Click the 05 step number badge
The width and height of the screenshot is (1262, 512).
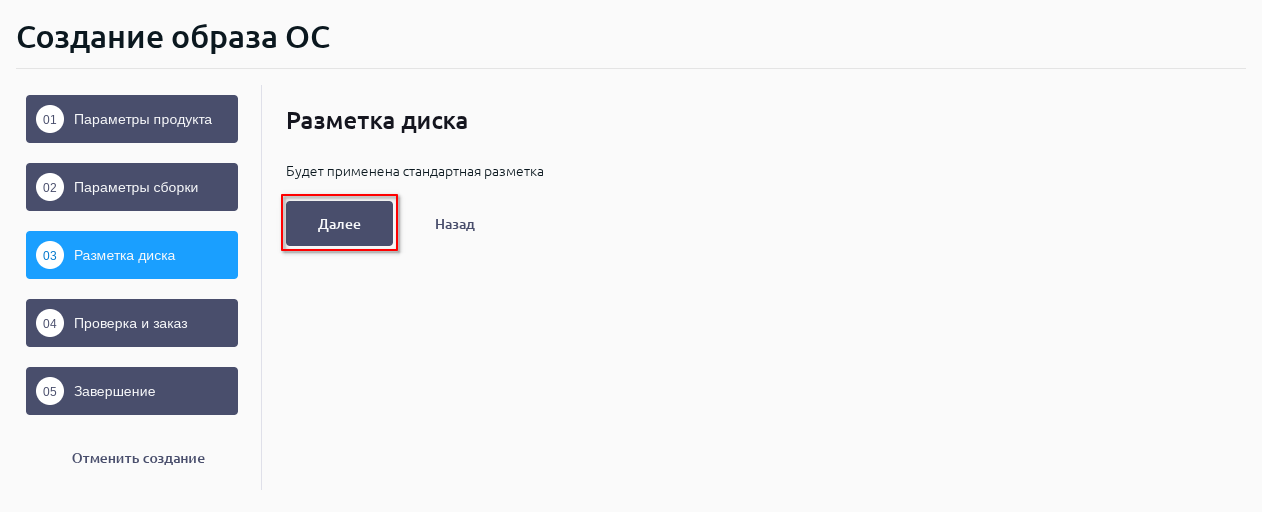coord(49,391)
